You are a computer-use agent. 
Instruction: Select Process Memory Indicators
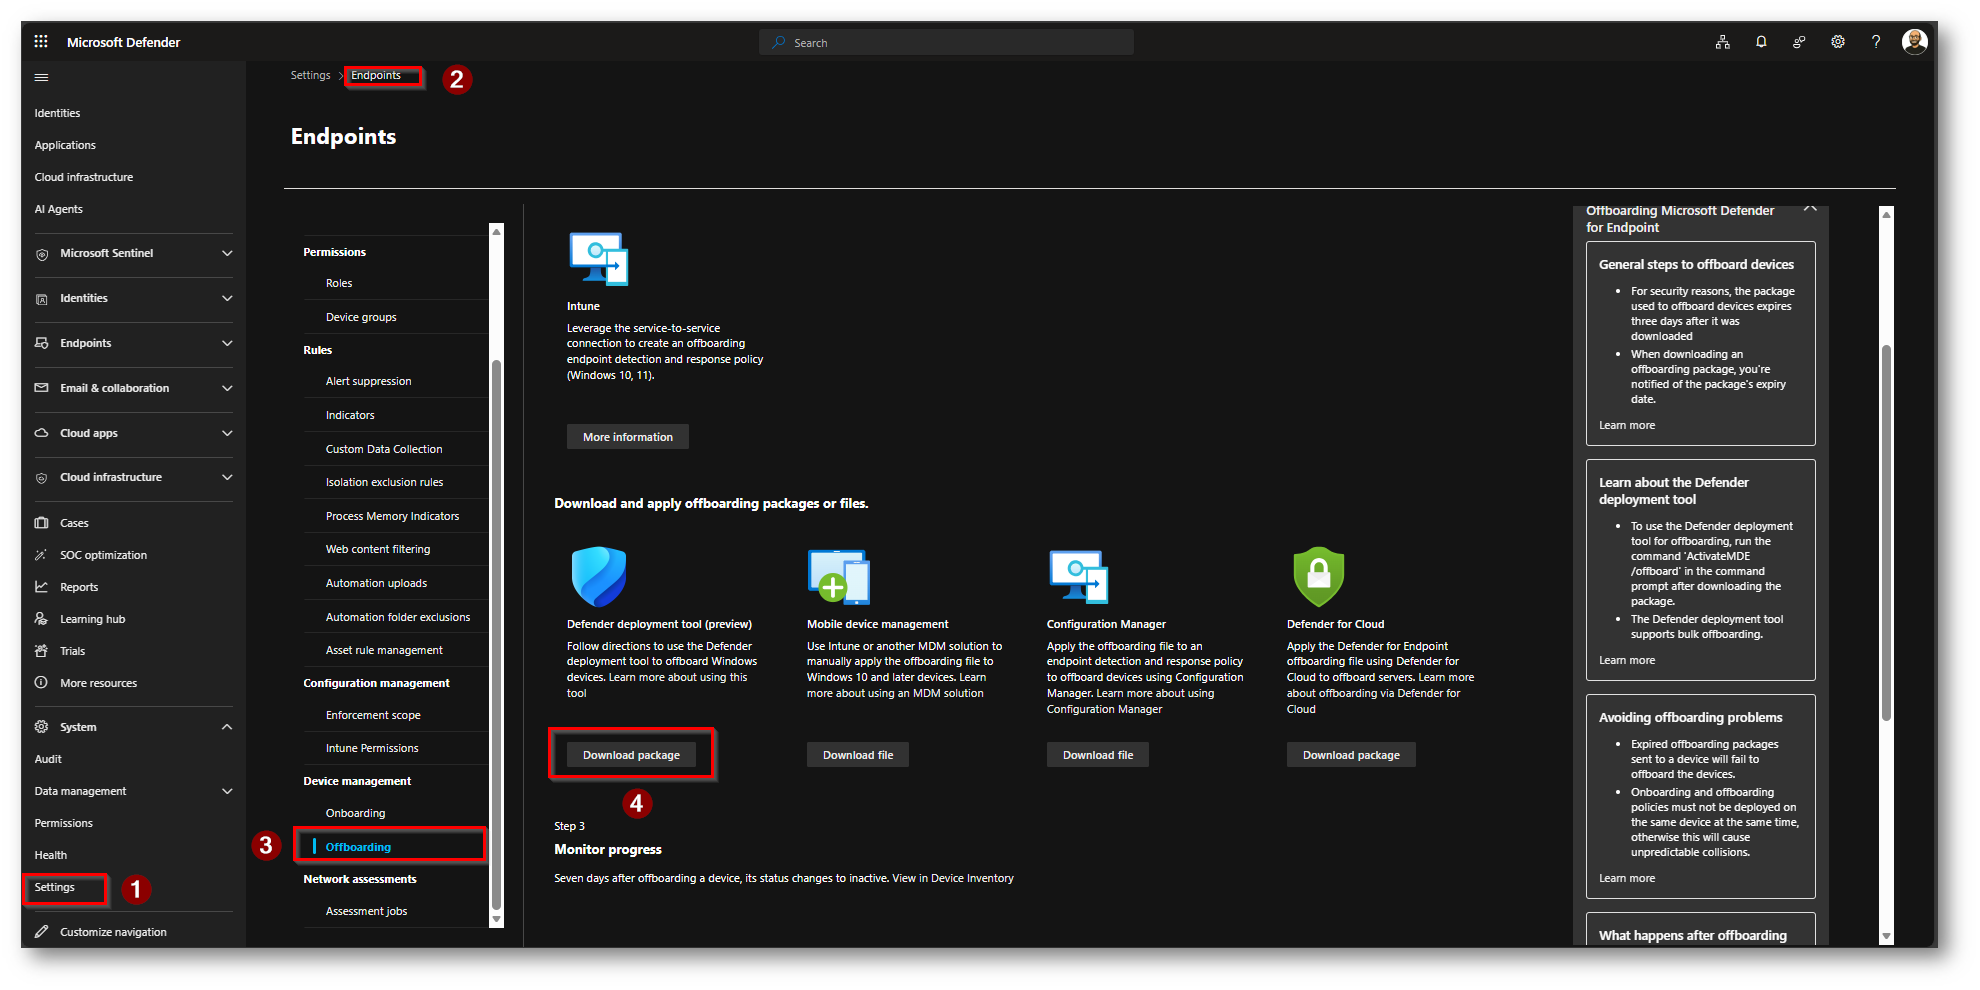tap(392, 516)
